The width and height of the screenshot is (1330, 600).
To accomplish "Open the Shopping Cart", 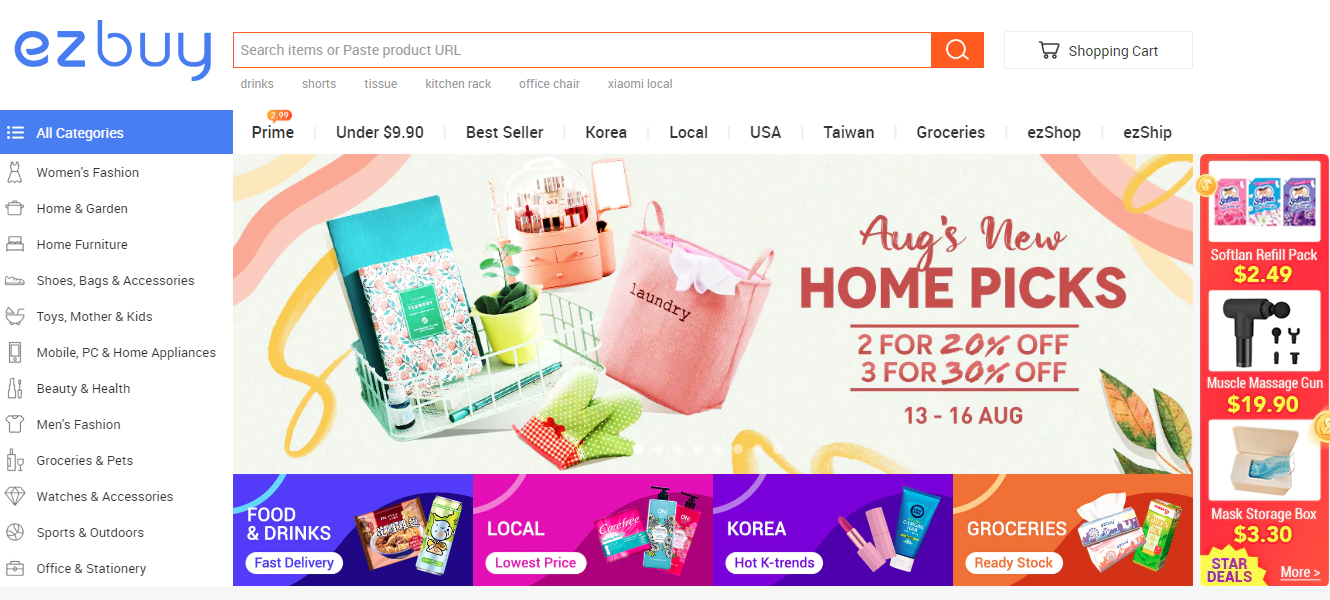I will (1098, 50).
